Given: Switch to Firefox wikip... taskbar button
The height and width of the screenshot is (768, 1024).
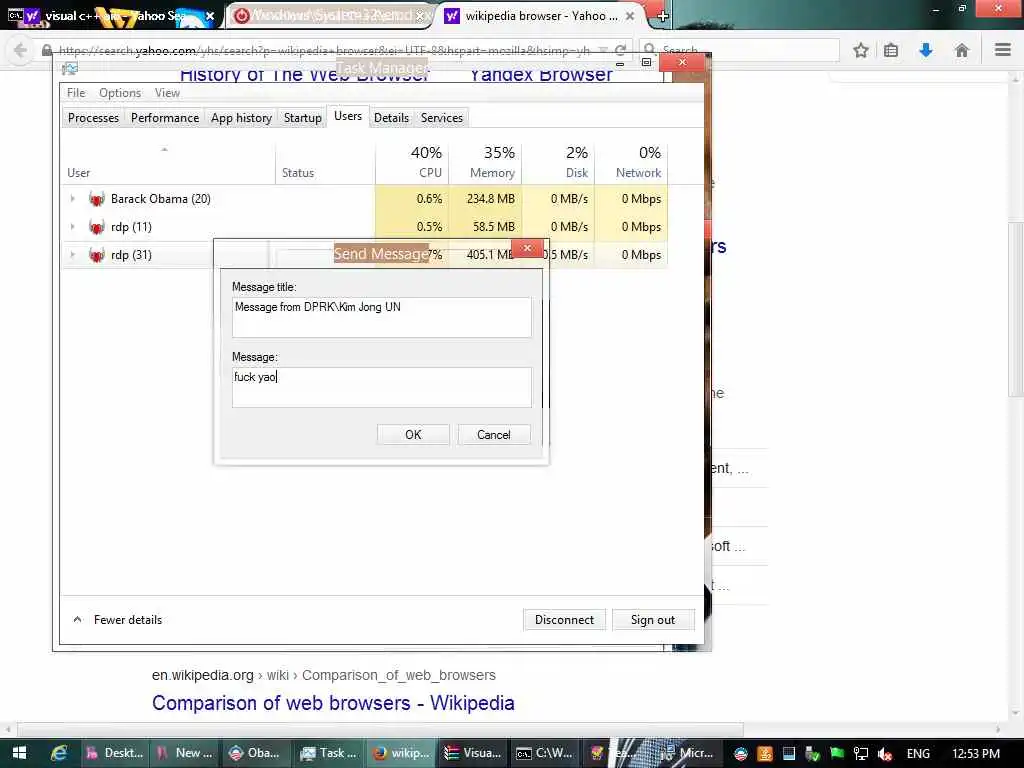Looking at the screenshot, I should (401, 753).
